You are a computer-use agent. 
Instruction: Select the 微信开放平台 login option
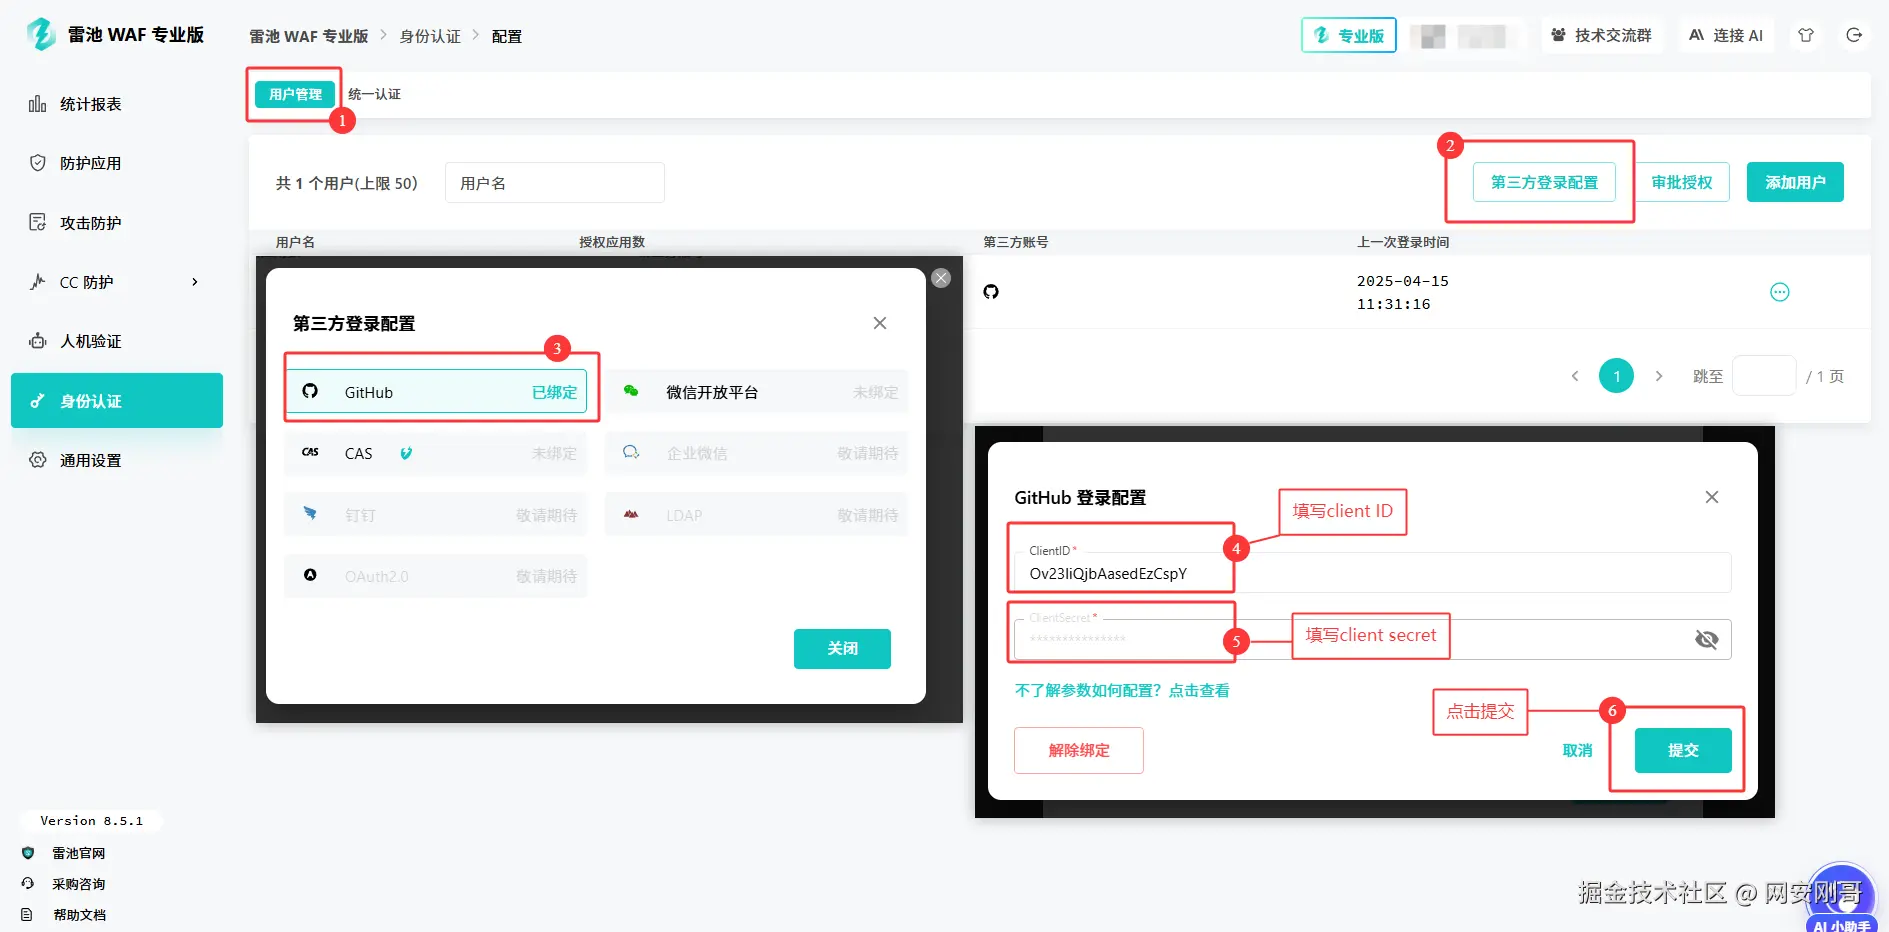(x=756, y=391)
